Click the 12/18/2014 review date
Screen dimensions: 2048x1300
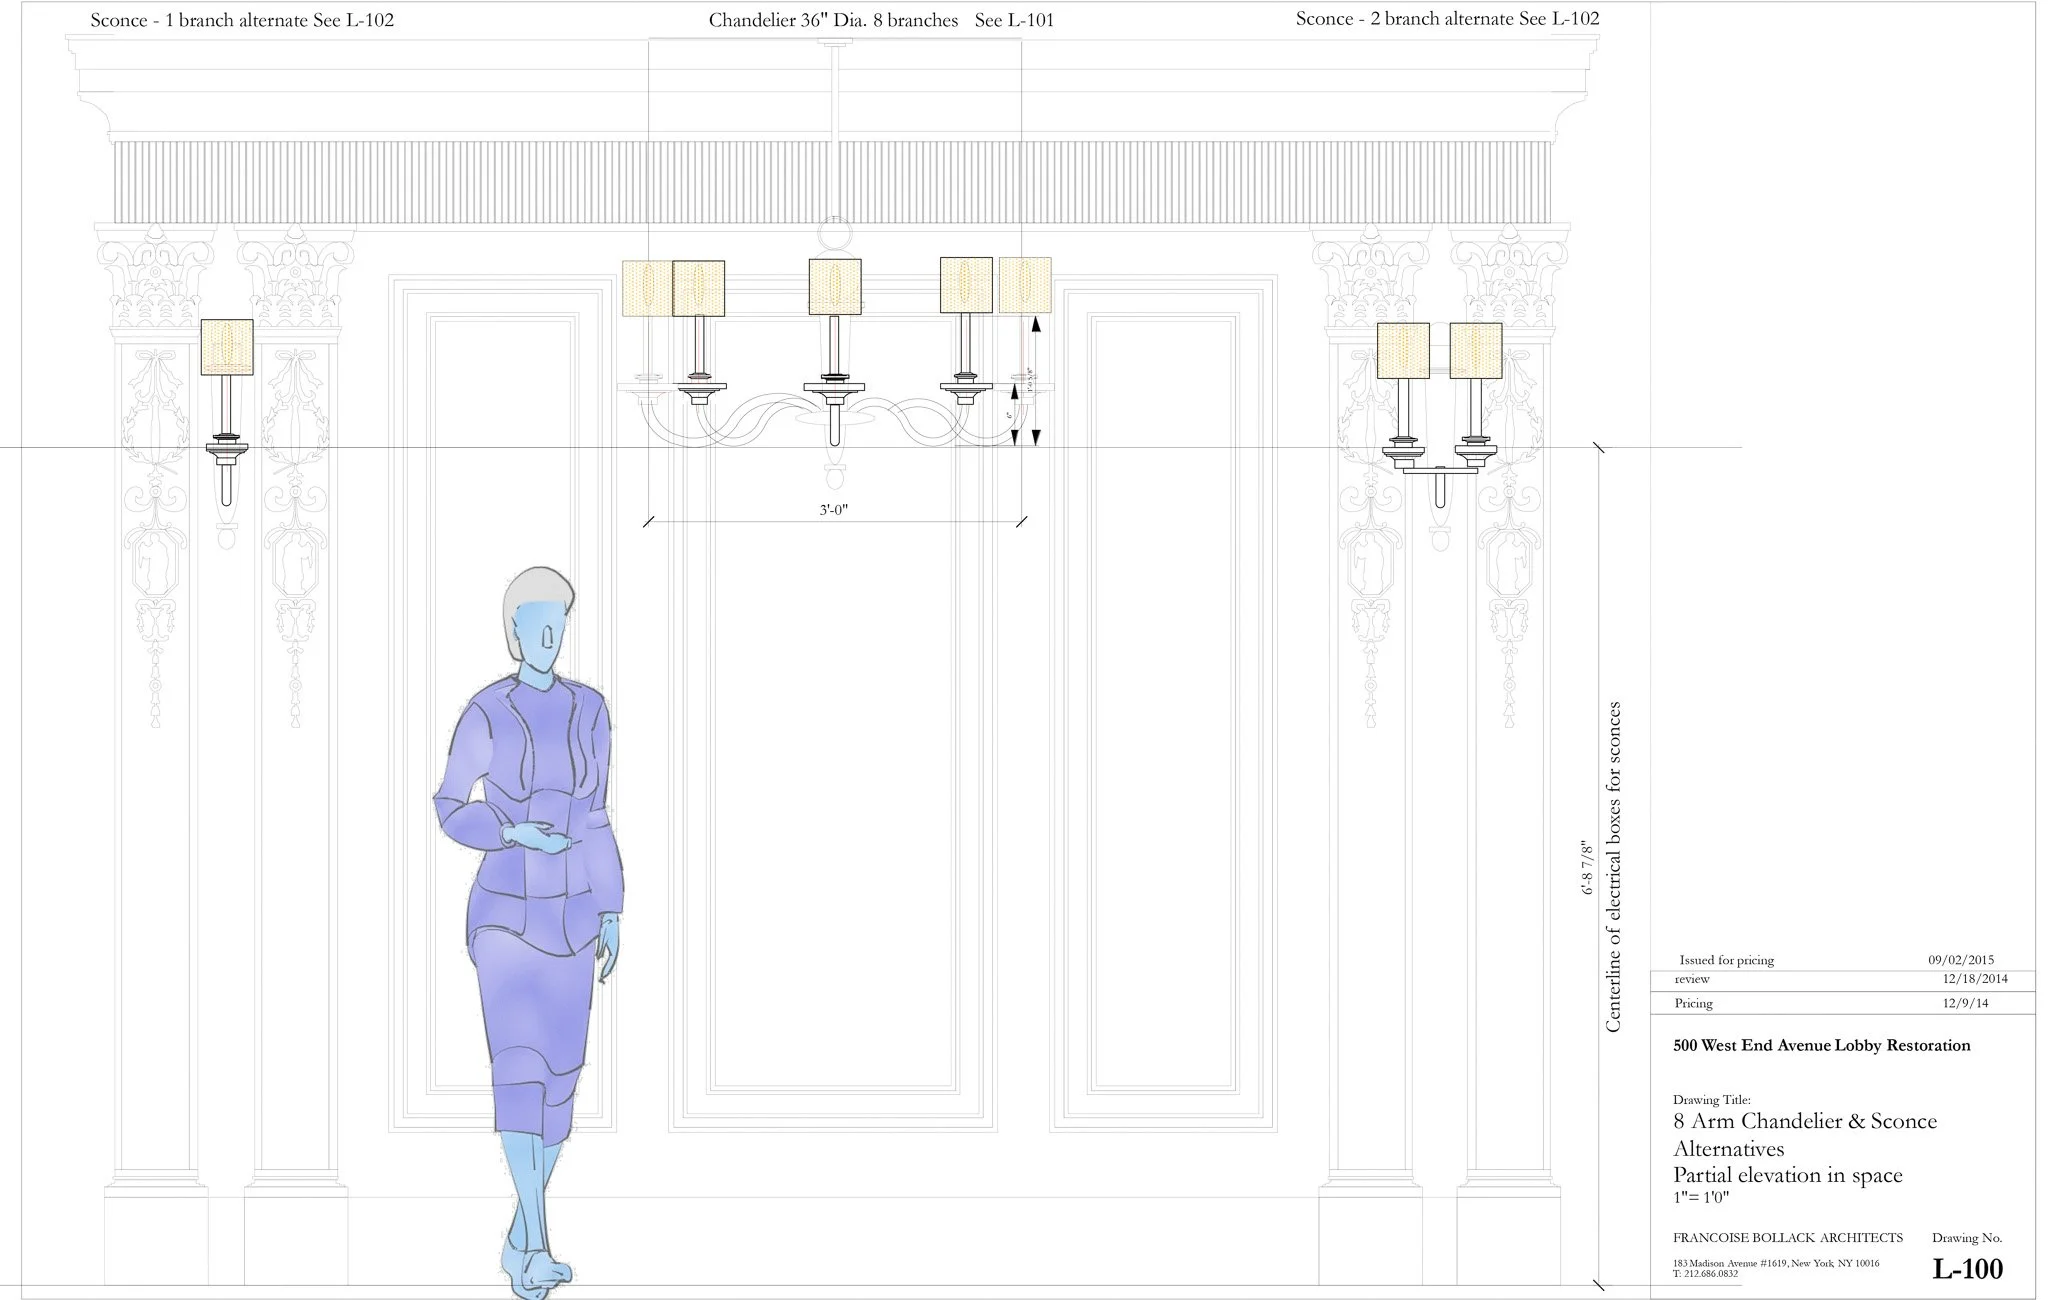1974,979
